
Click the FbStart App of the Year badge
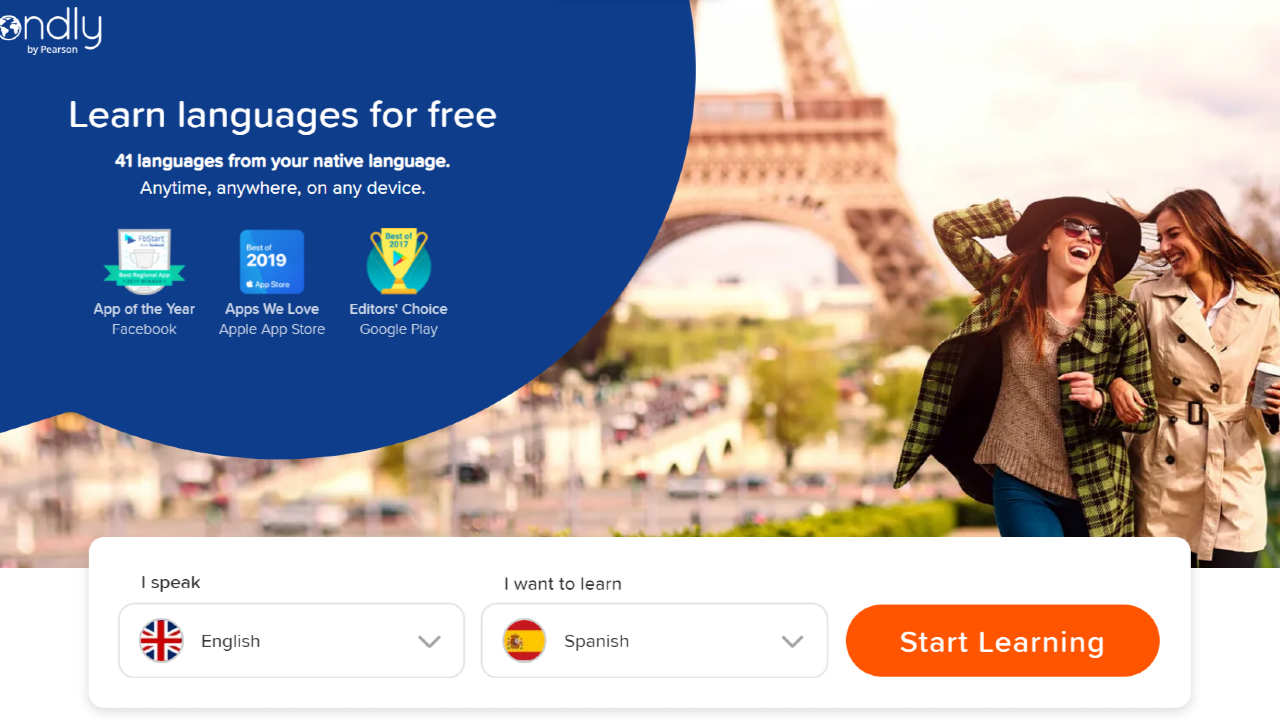[144, 261]
